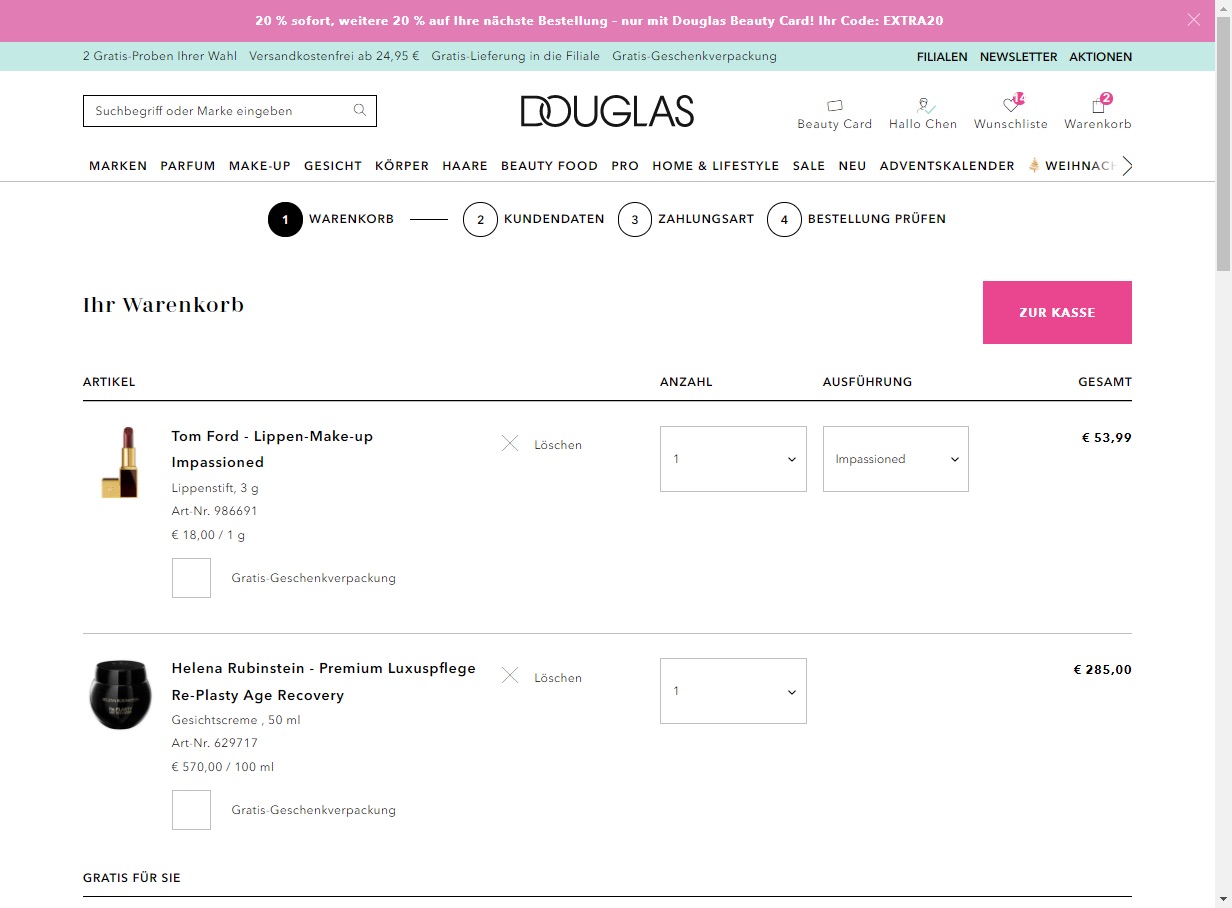The height and width of the screenshot is (908, 1232).
Task: Click the Helena Rubinstein cream thumbnail
Action: 120,694
